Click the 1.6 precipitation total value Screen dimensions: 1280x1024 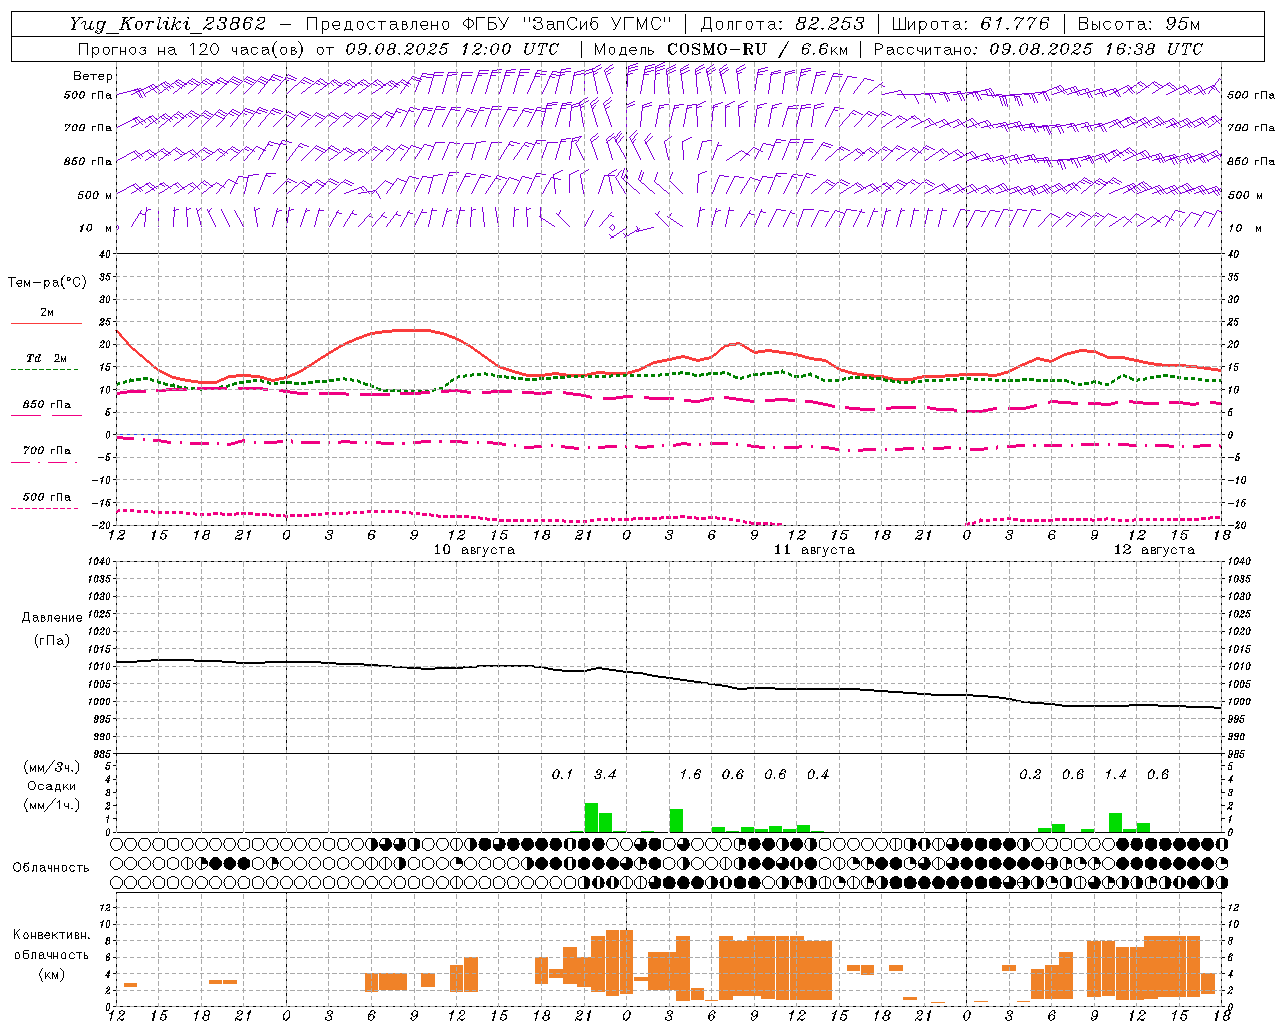[690, 775]
